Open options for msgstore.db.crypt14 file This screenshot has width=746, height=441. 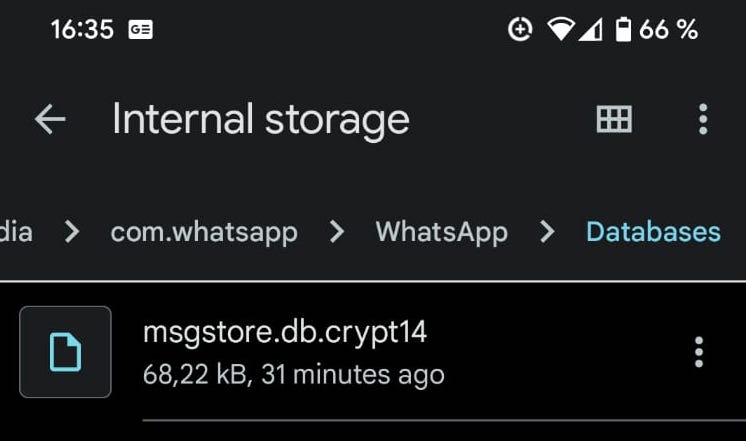(x=698, y=352)
